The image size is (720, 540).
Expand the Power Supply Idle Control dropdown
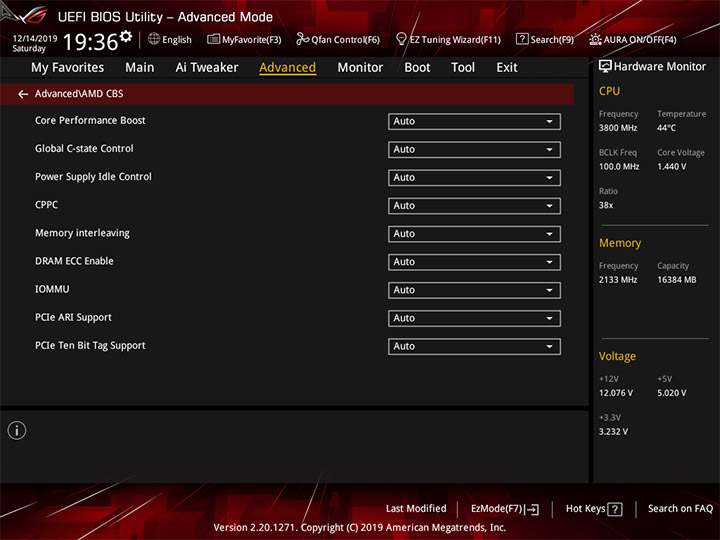coord(474,178)
